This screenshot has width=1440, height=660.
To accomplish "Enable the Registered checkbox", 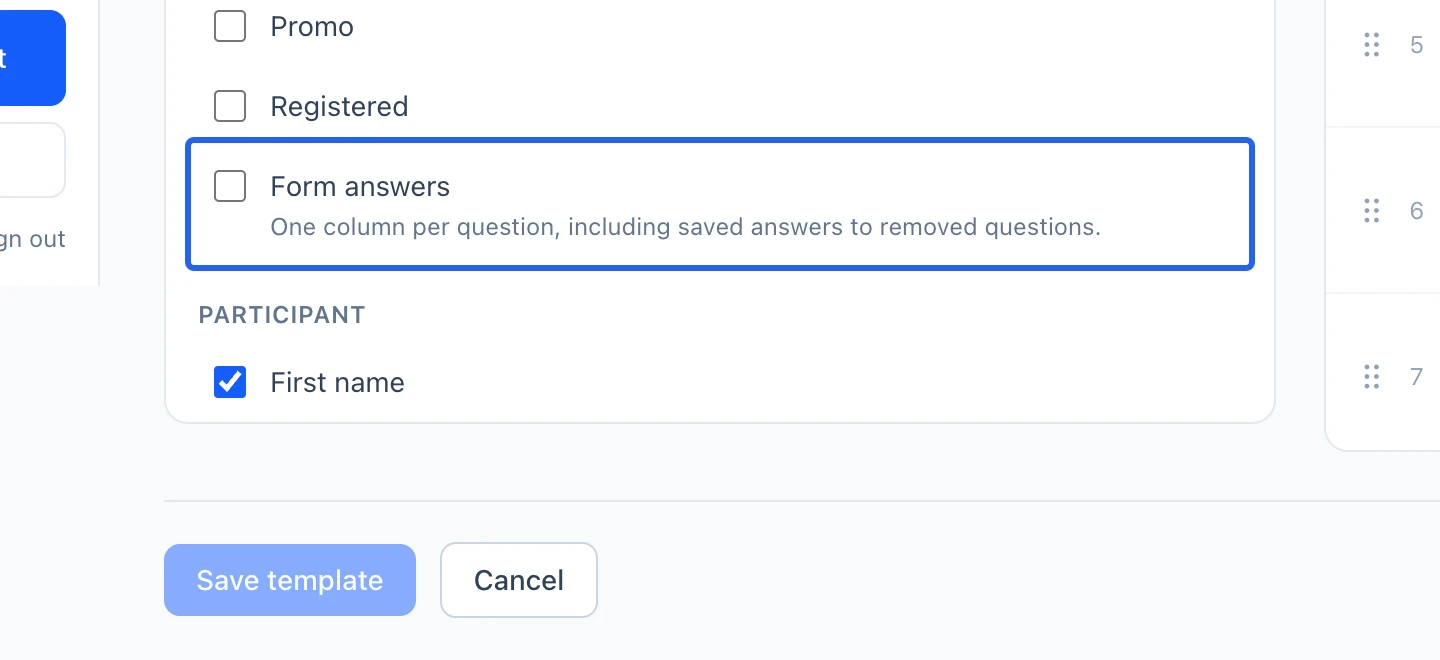I will tap(230, 106).
